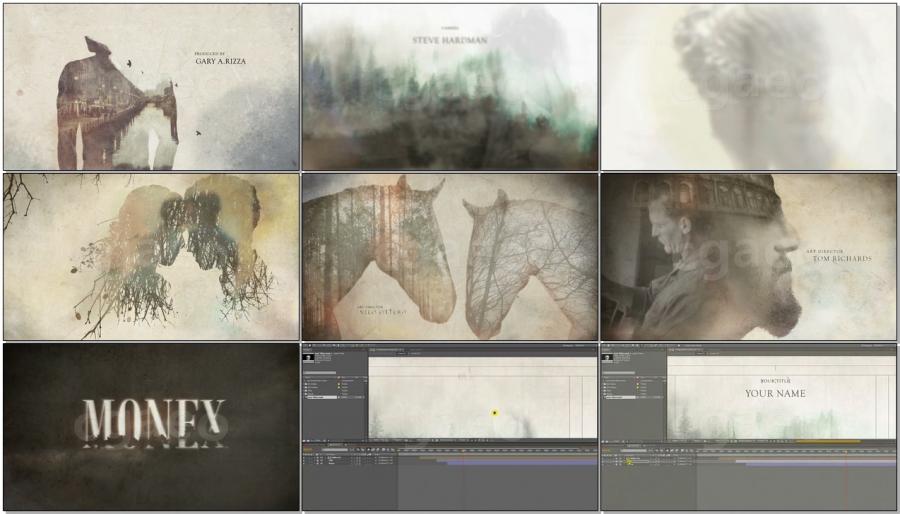This screenshot has width=900, height=514.
Task: Select the Steve Hardman misty forest frame
Action: (449, 87)
